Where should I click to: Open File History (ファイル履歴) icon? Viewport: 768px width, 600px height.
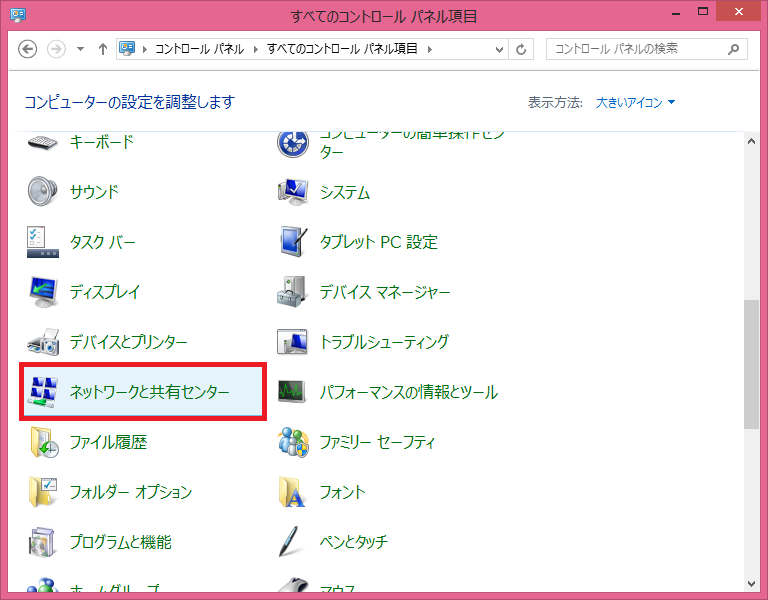[x=44, y=442]
